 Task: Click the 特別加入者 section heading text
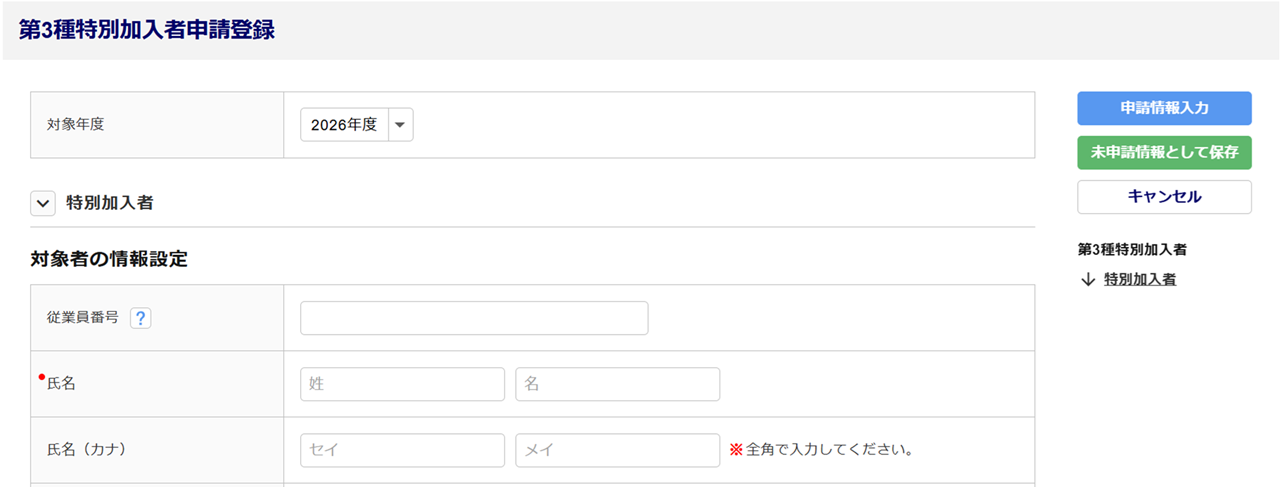(109, 203)
